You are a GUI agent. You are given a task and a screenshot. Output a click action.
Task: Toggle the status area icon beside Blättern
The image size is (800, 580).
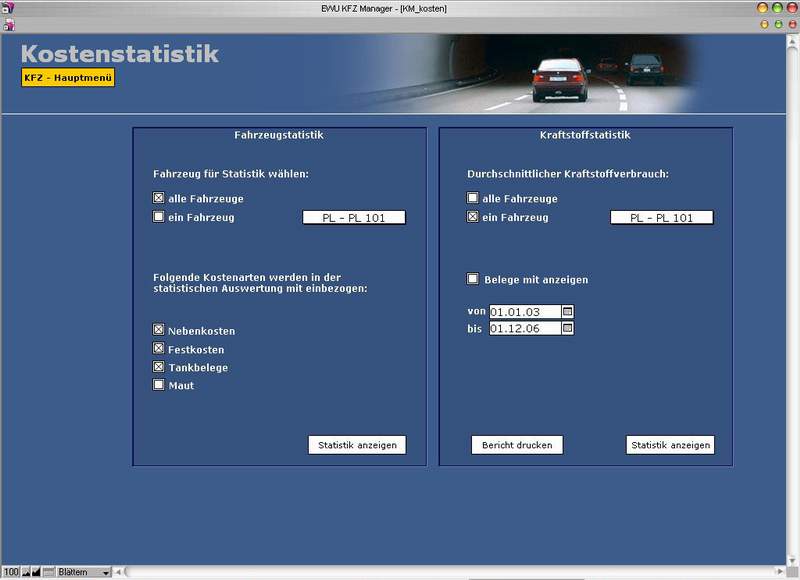49,572
